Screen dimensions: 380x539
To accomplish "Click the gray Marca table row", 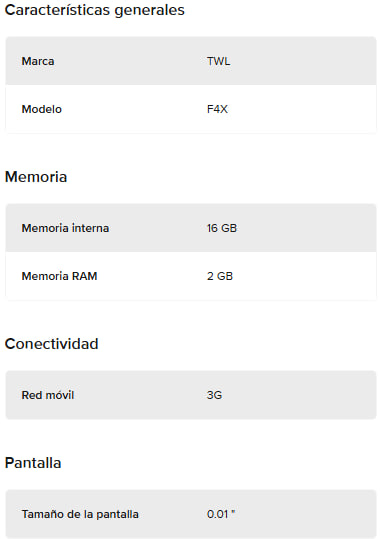I will [191, 61].
